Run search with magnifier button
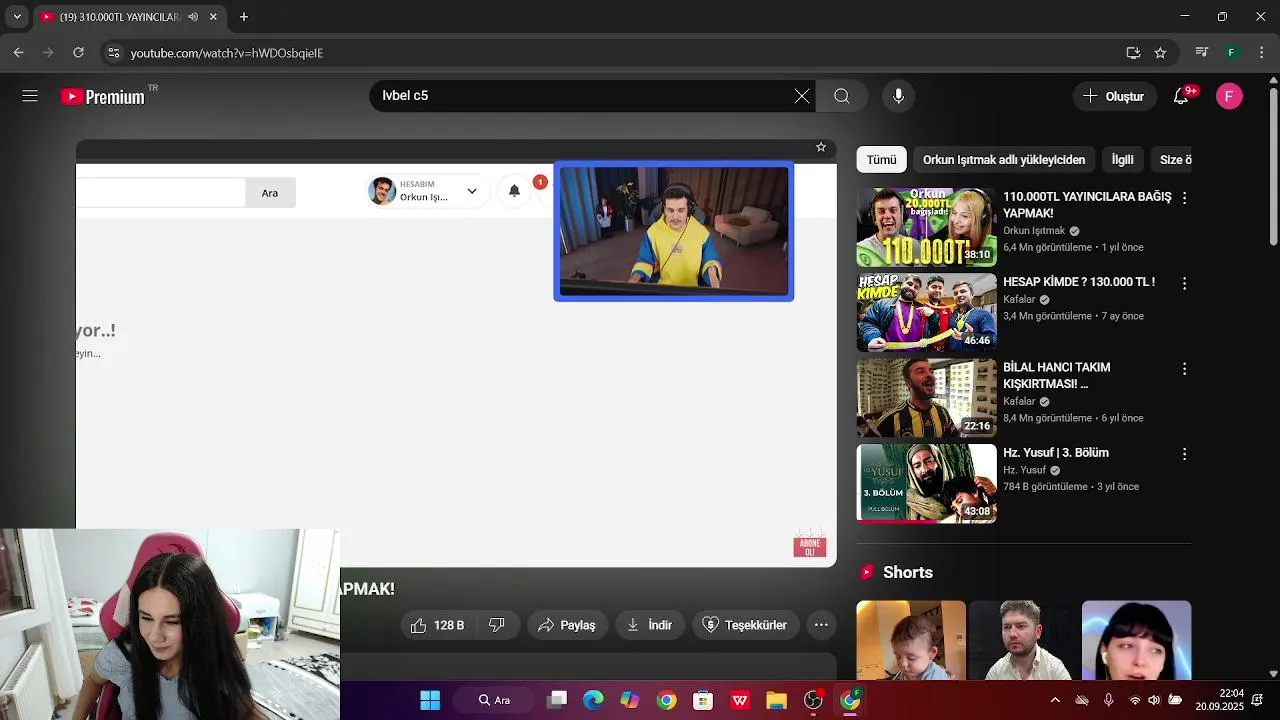Screen dimensions: 1280x720 point(842,96)
